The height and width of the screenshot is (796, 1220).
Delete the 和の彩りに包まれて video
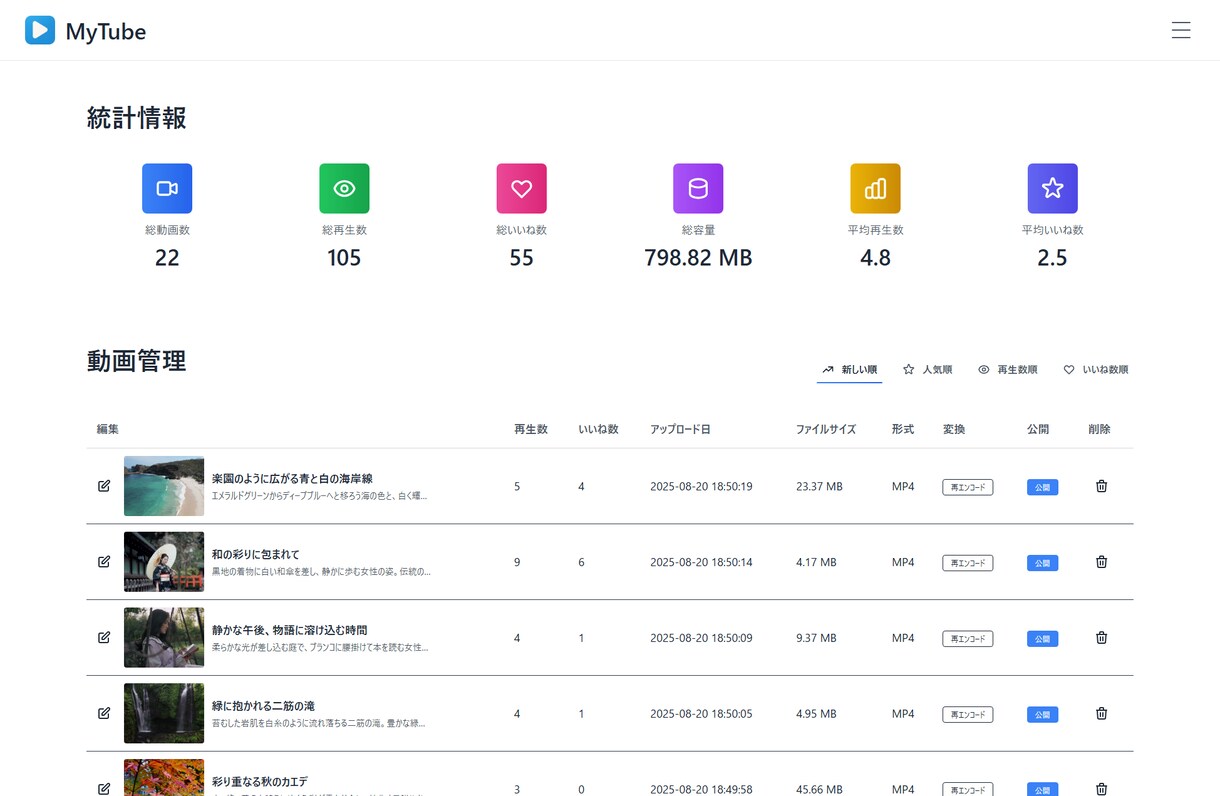pyautogui.click(x=1101, y=562)
